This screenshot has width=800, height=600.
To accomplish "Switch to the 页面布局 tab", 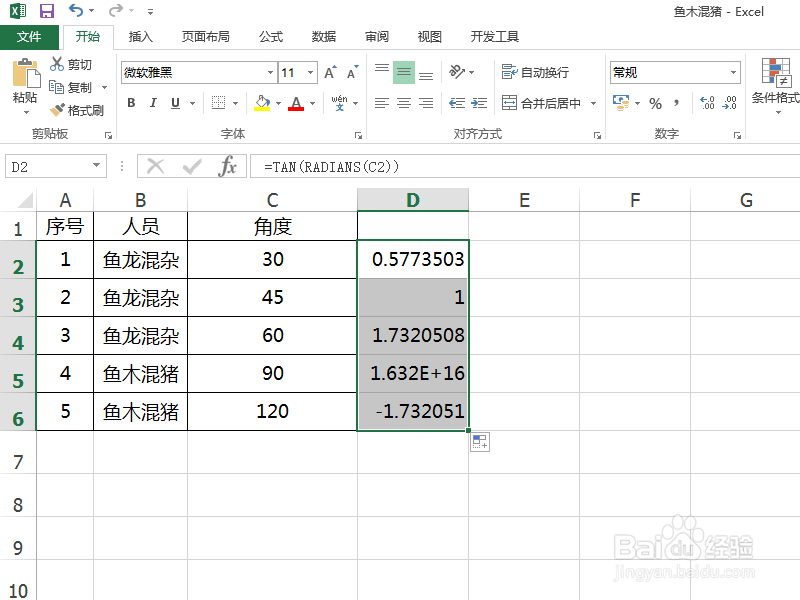I will (x=206, y=37).
